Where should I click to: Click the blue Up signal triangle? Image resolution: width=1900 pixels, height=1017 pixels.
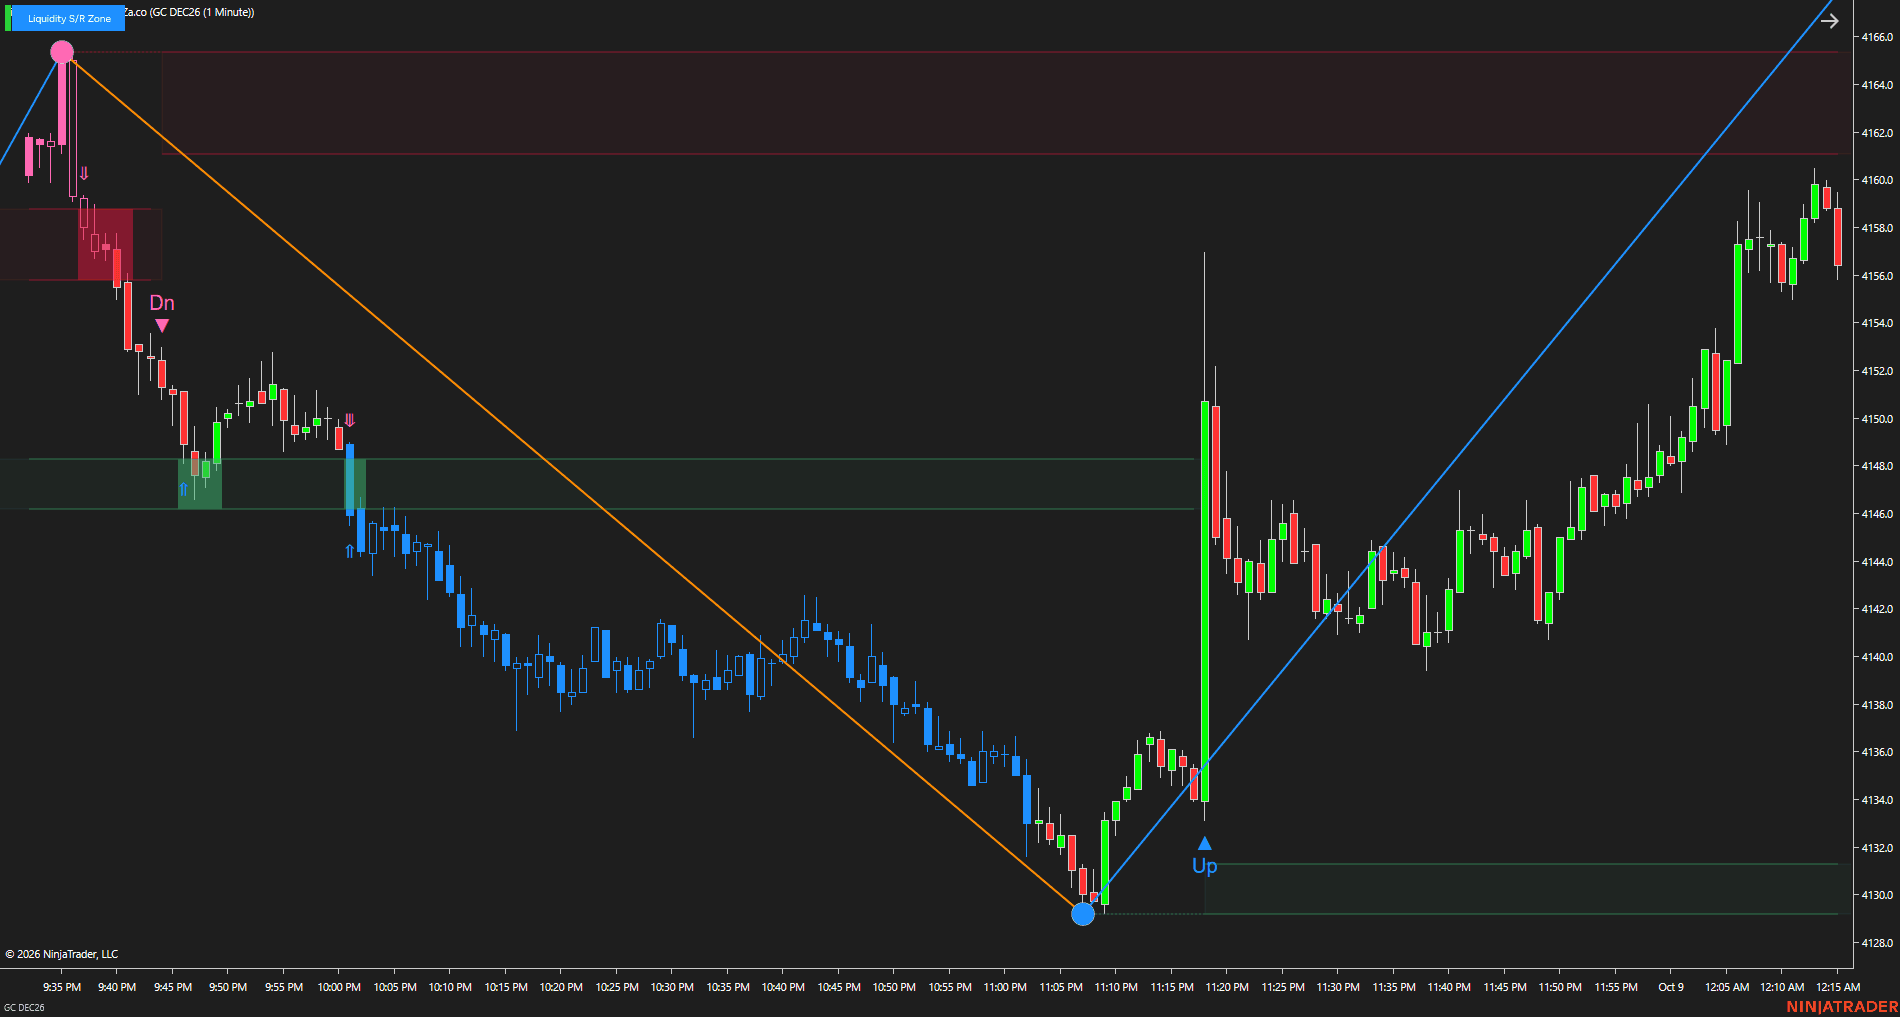1205,843
